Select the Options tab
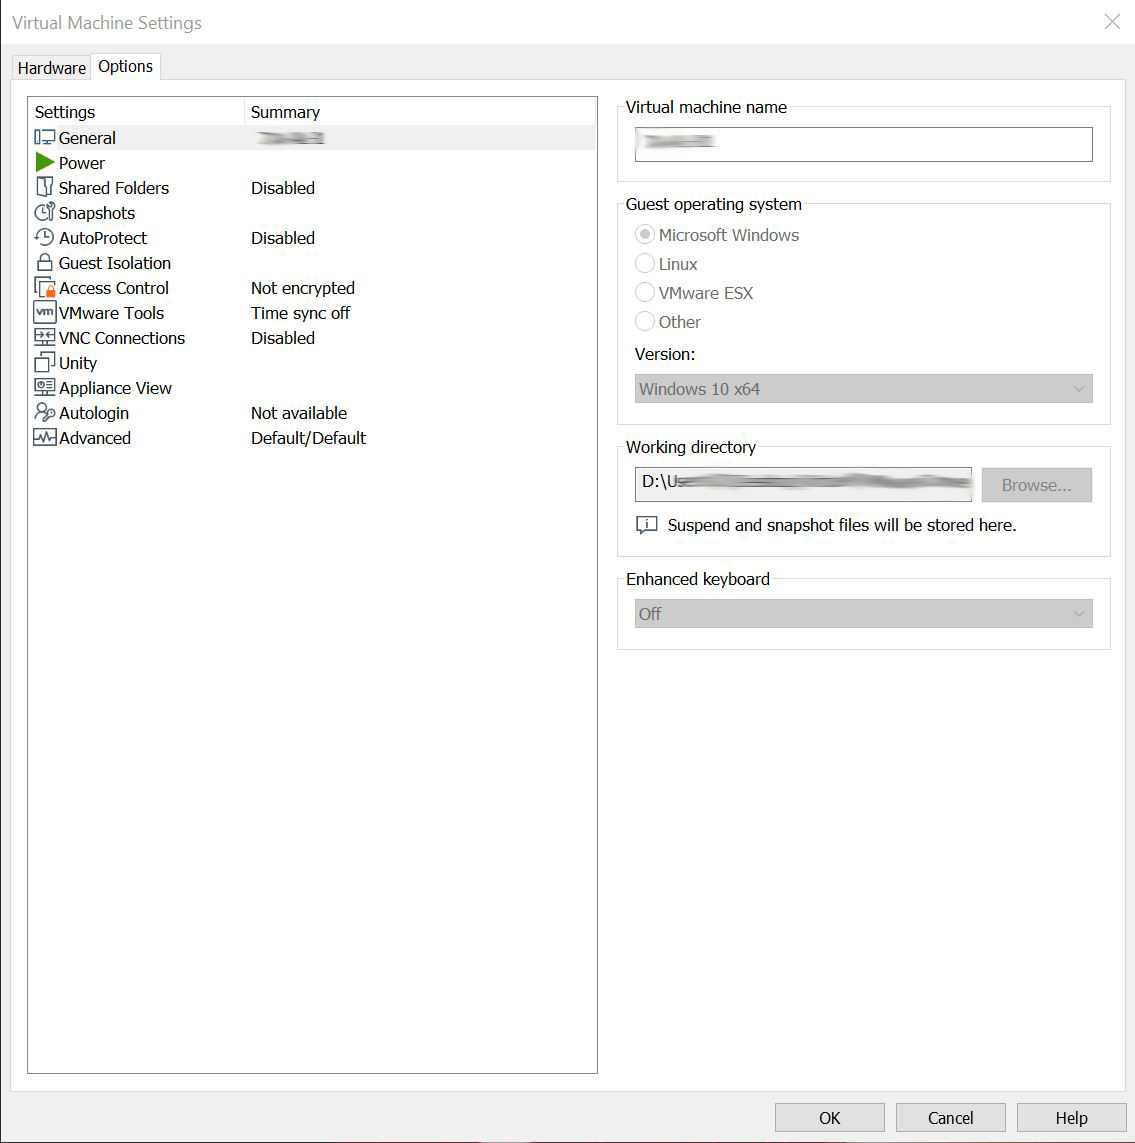The image size is (1135, 1143). click(x=125, y=67)
